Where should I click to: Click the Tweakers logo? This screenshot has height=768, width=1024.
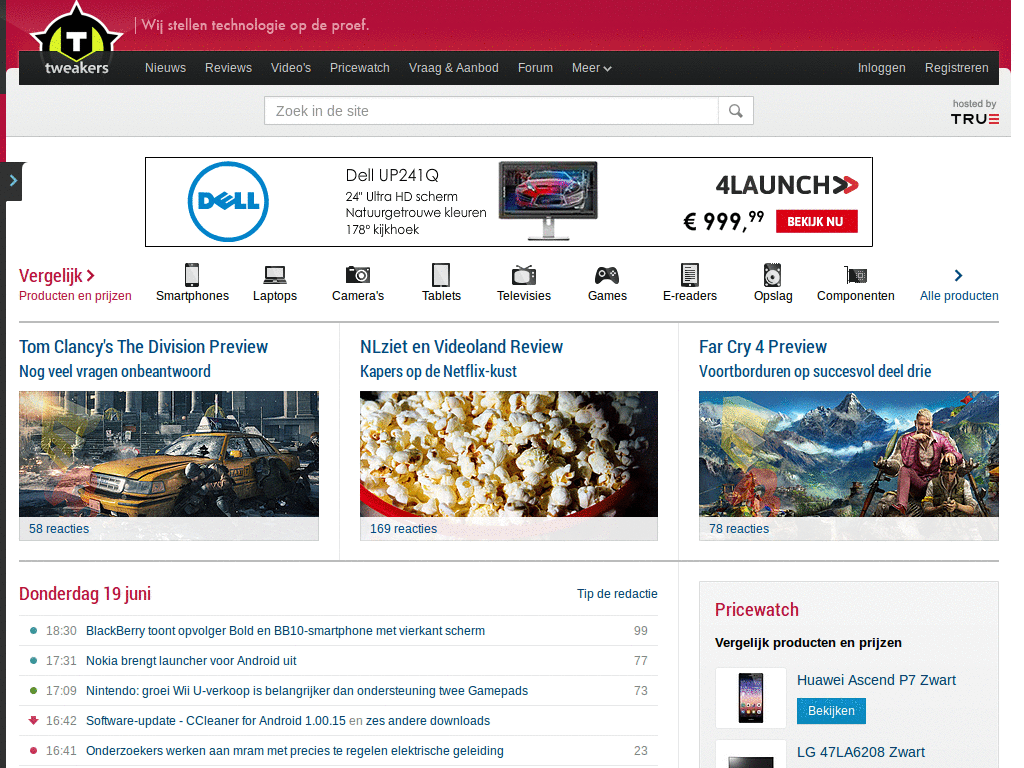pos(76,39)
